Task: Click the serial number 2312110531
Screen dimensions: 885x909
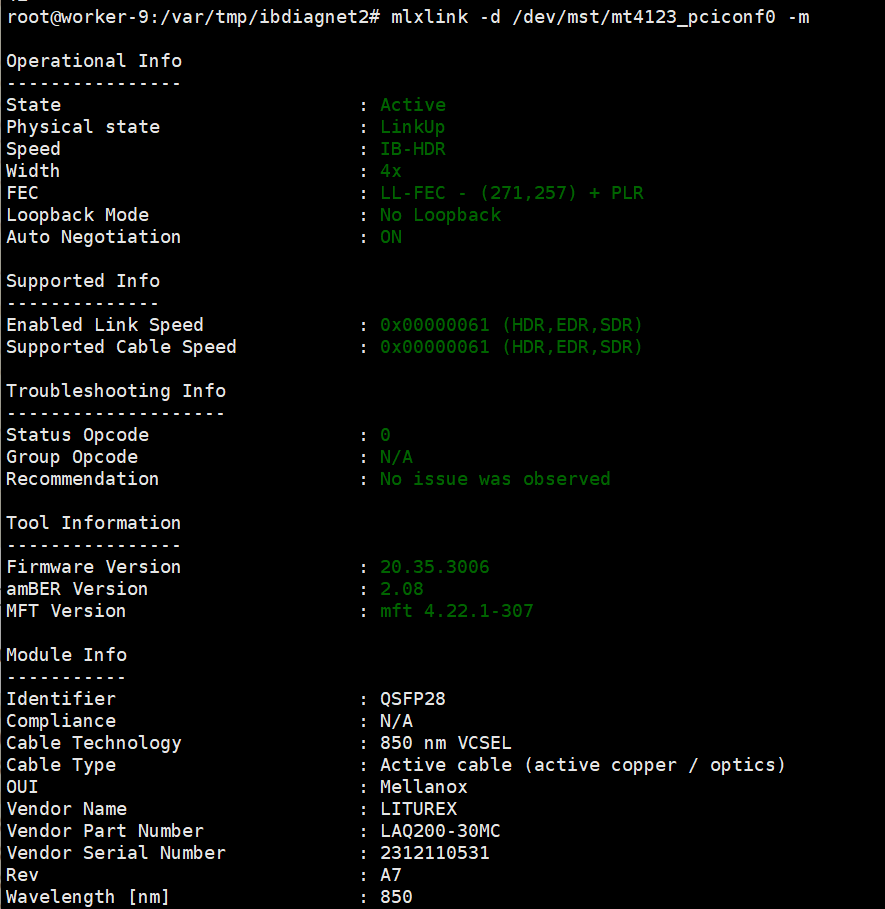Action: coord(435,853)
